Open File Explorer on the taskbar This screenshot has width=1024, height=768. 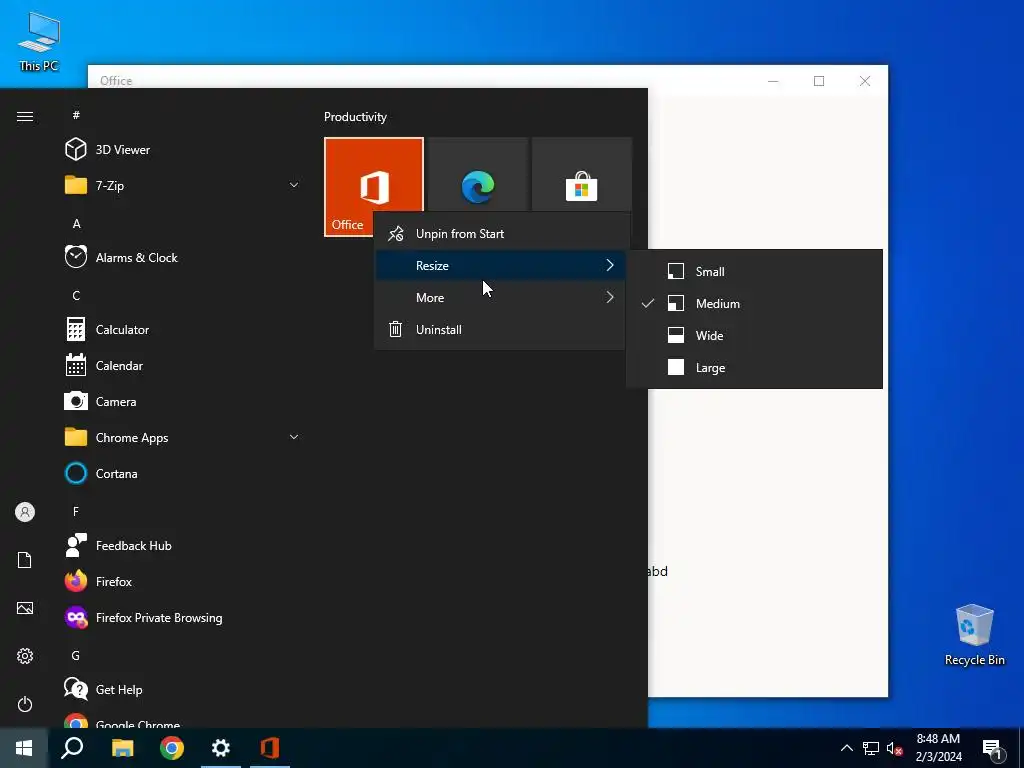(x=122, y=748)
